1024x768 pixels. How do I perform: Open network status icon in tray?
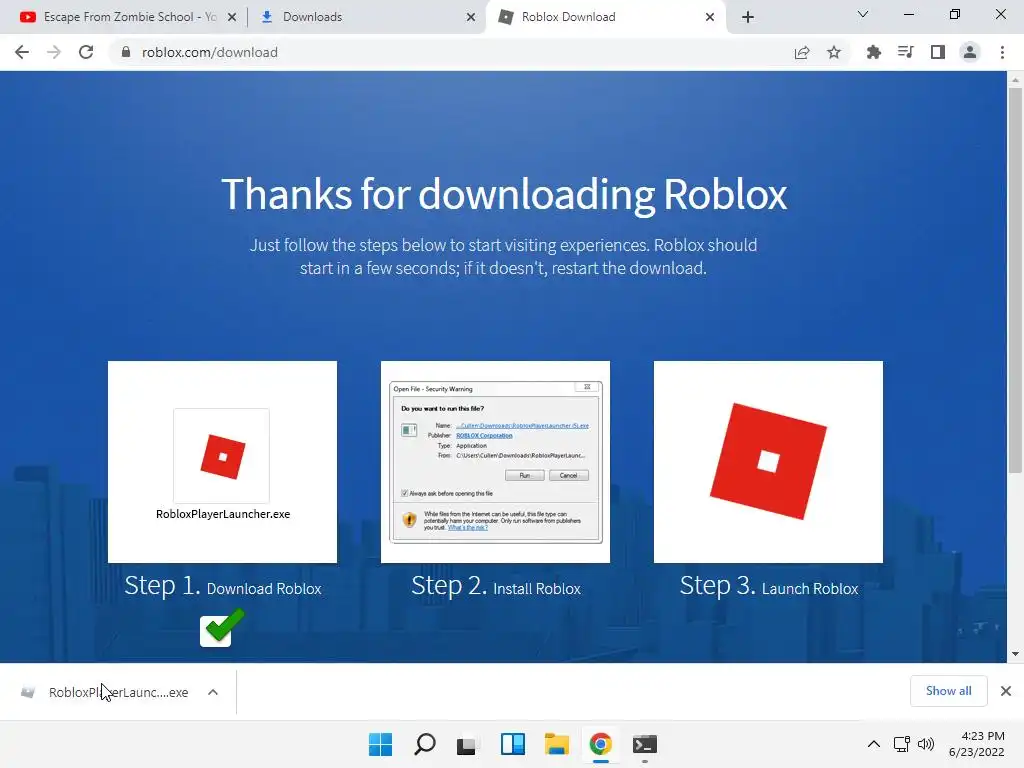click(x=902, y=744)
